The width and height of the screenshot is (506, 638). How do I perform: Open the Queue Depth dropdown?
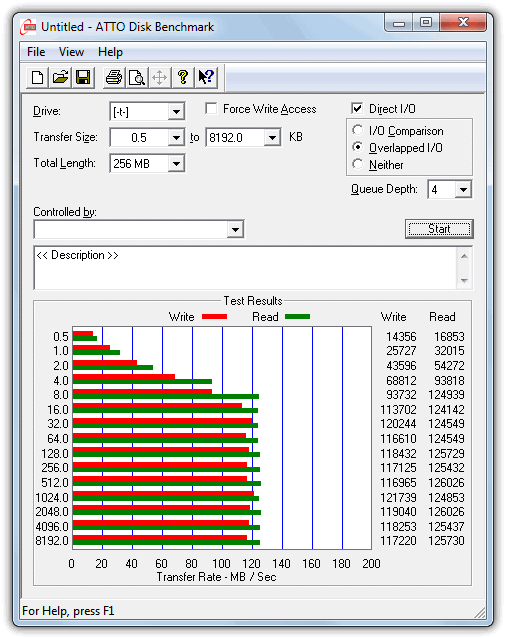463,190
